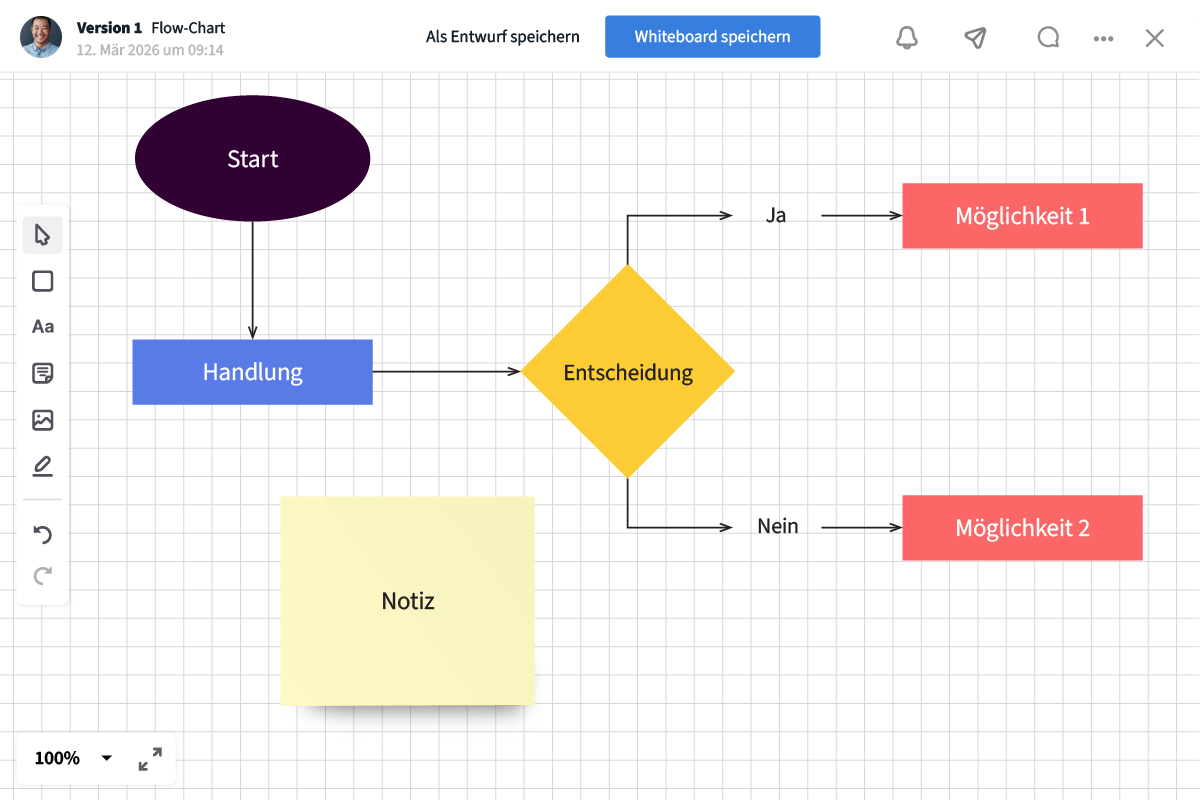
Task: Select the Aa text tool
Action: 42,327
